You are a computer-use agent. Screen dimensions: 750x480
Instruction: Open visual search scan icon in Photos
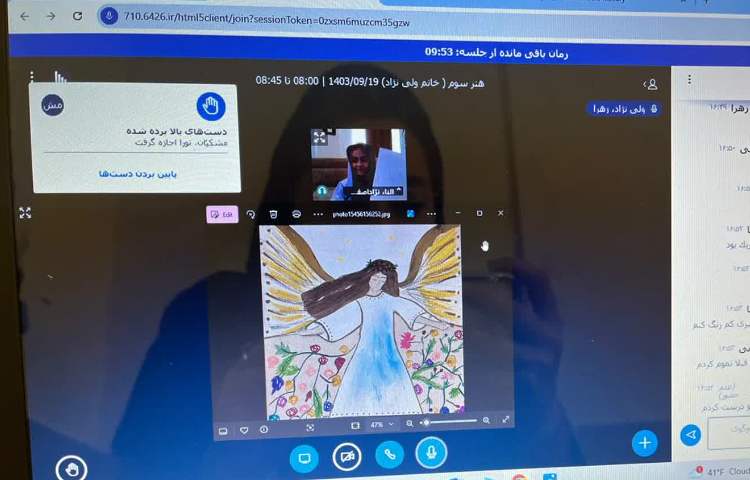click(310, 427)
